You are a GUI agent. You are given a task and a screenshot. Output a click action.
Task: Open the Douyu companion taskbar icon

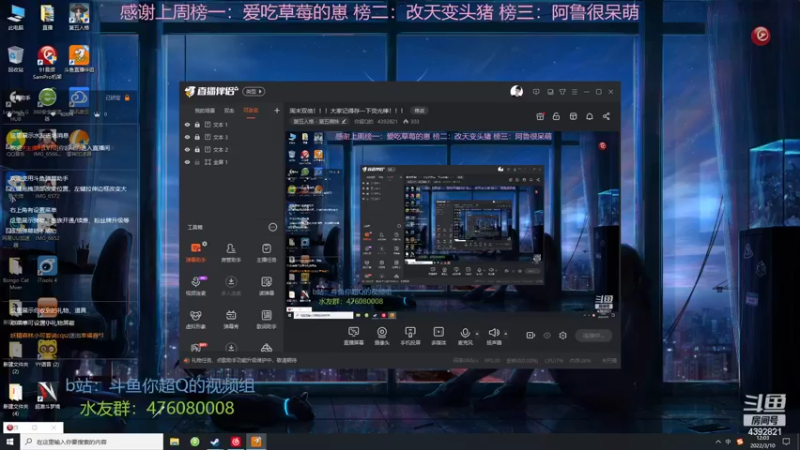256,442
